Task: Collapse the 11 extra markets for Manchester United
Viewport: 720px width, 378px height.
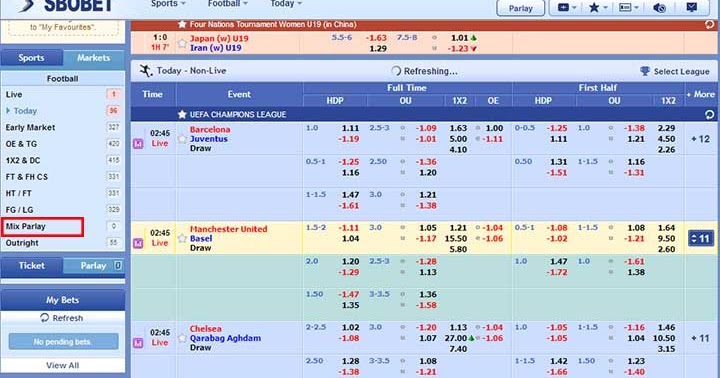Action: coord(701,238)
